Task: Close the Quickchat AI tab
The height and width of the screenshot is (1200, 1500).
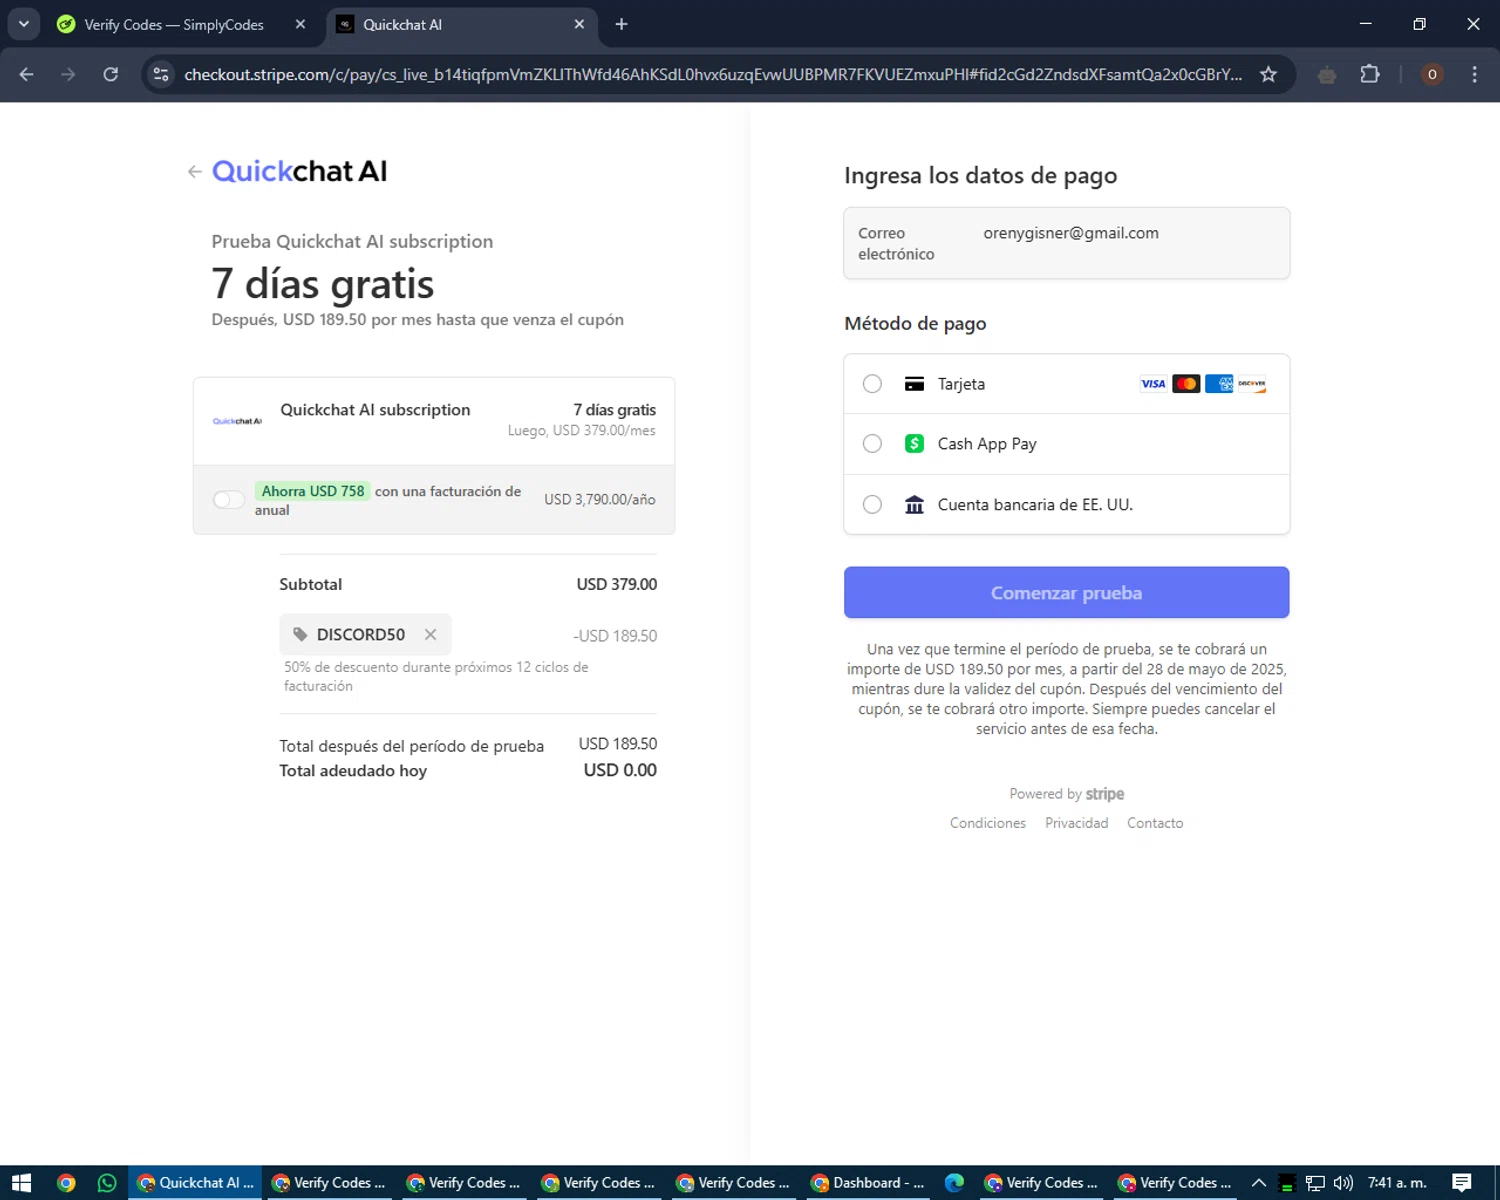Action: click(x=579, y=25)
